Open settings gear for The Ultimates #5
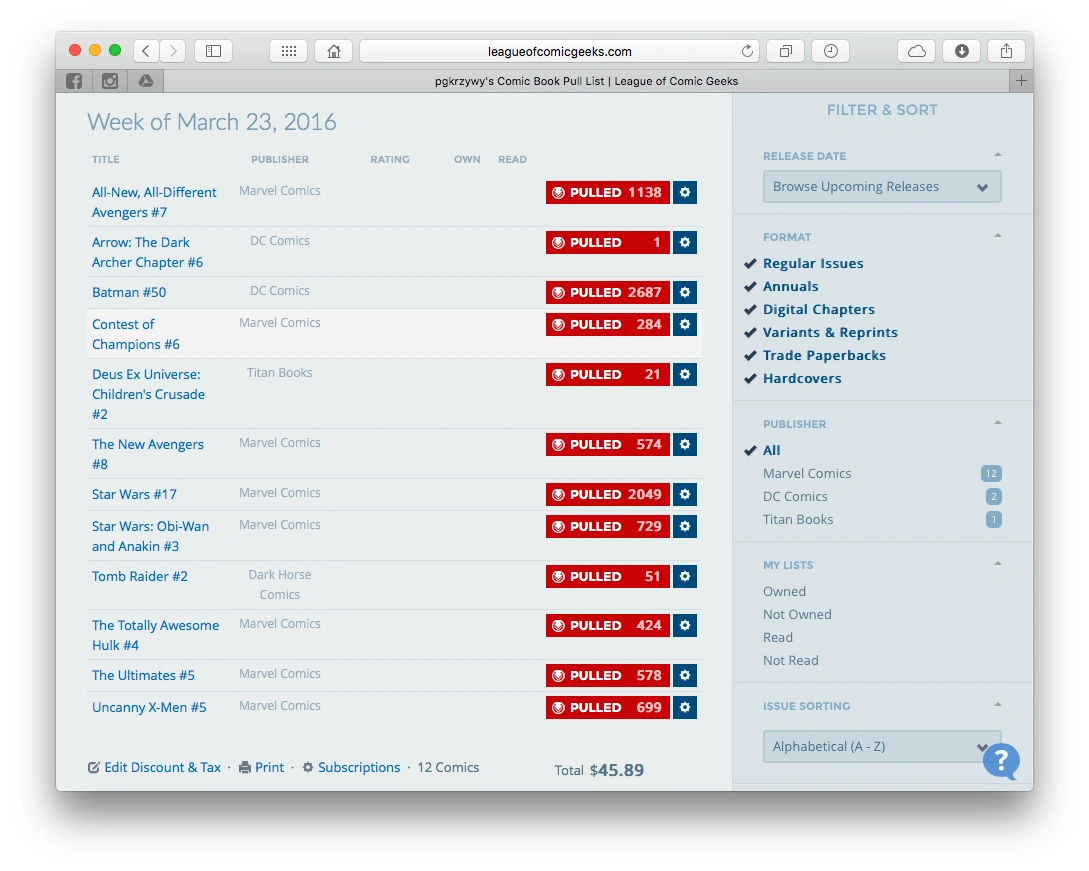The width and height of the screenshot is (1089, 871). coord(685,676)
